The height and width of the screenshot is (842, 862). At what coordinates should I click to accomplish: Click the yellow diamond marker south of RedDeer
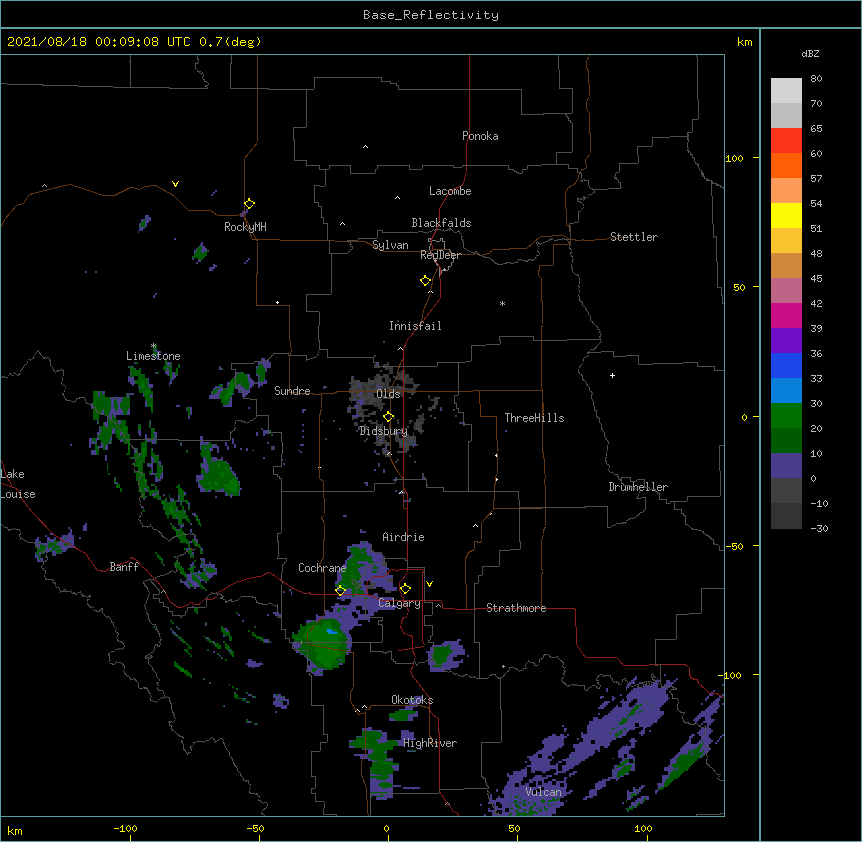[425, 281]
